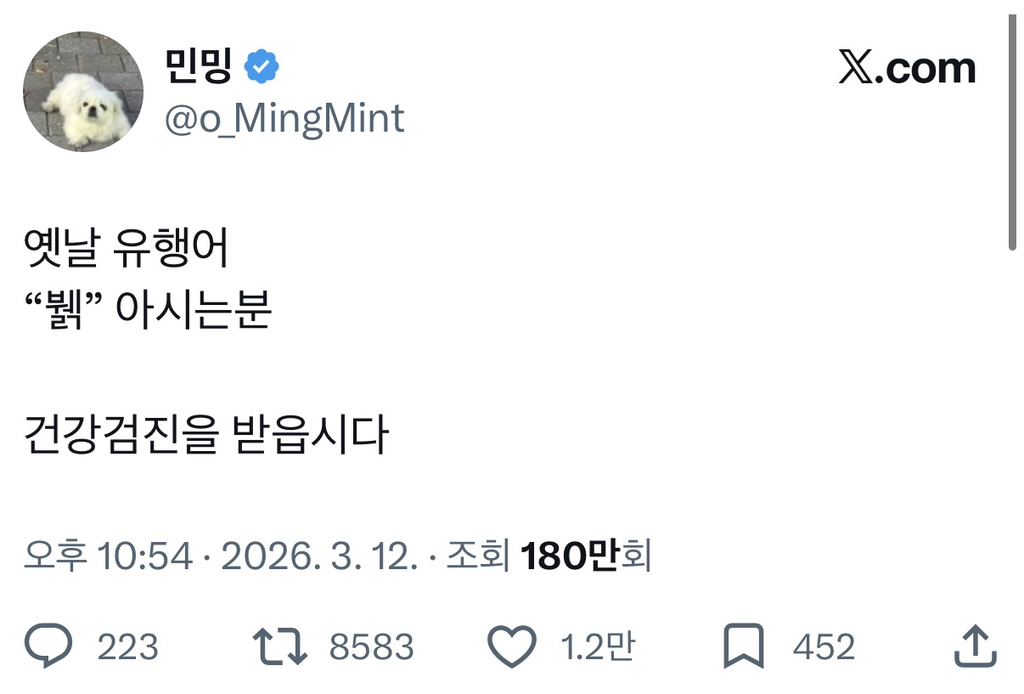Click the blue verified badge next to 민밍

[262, 68]
